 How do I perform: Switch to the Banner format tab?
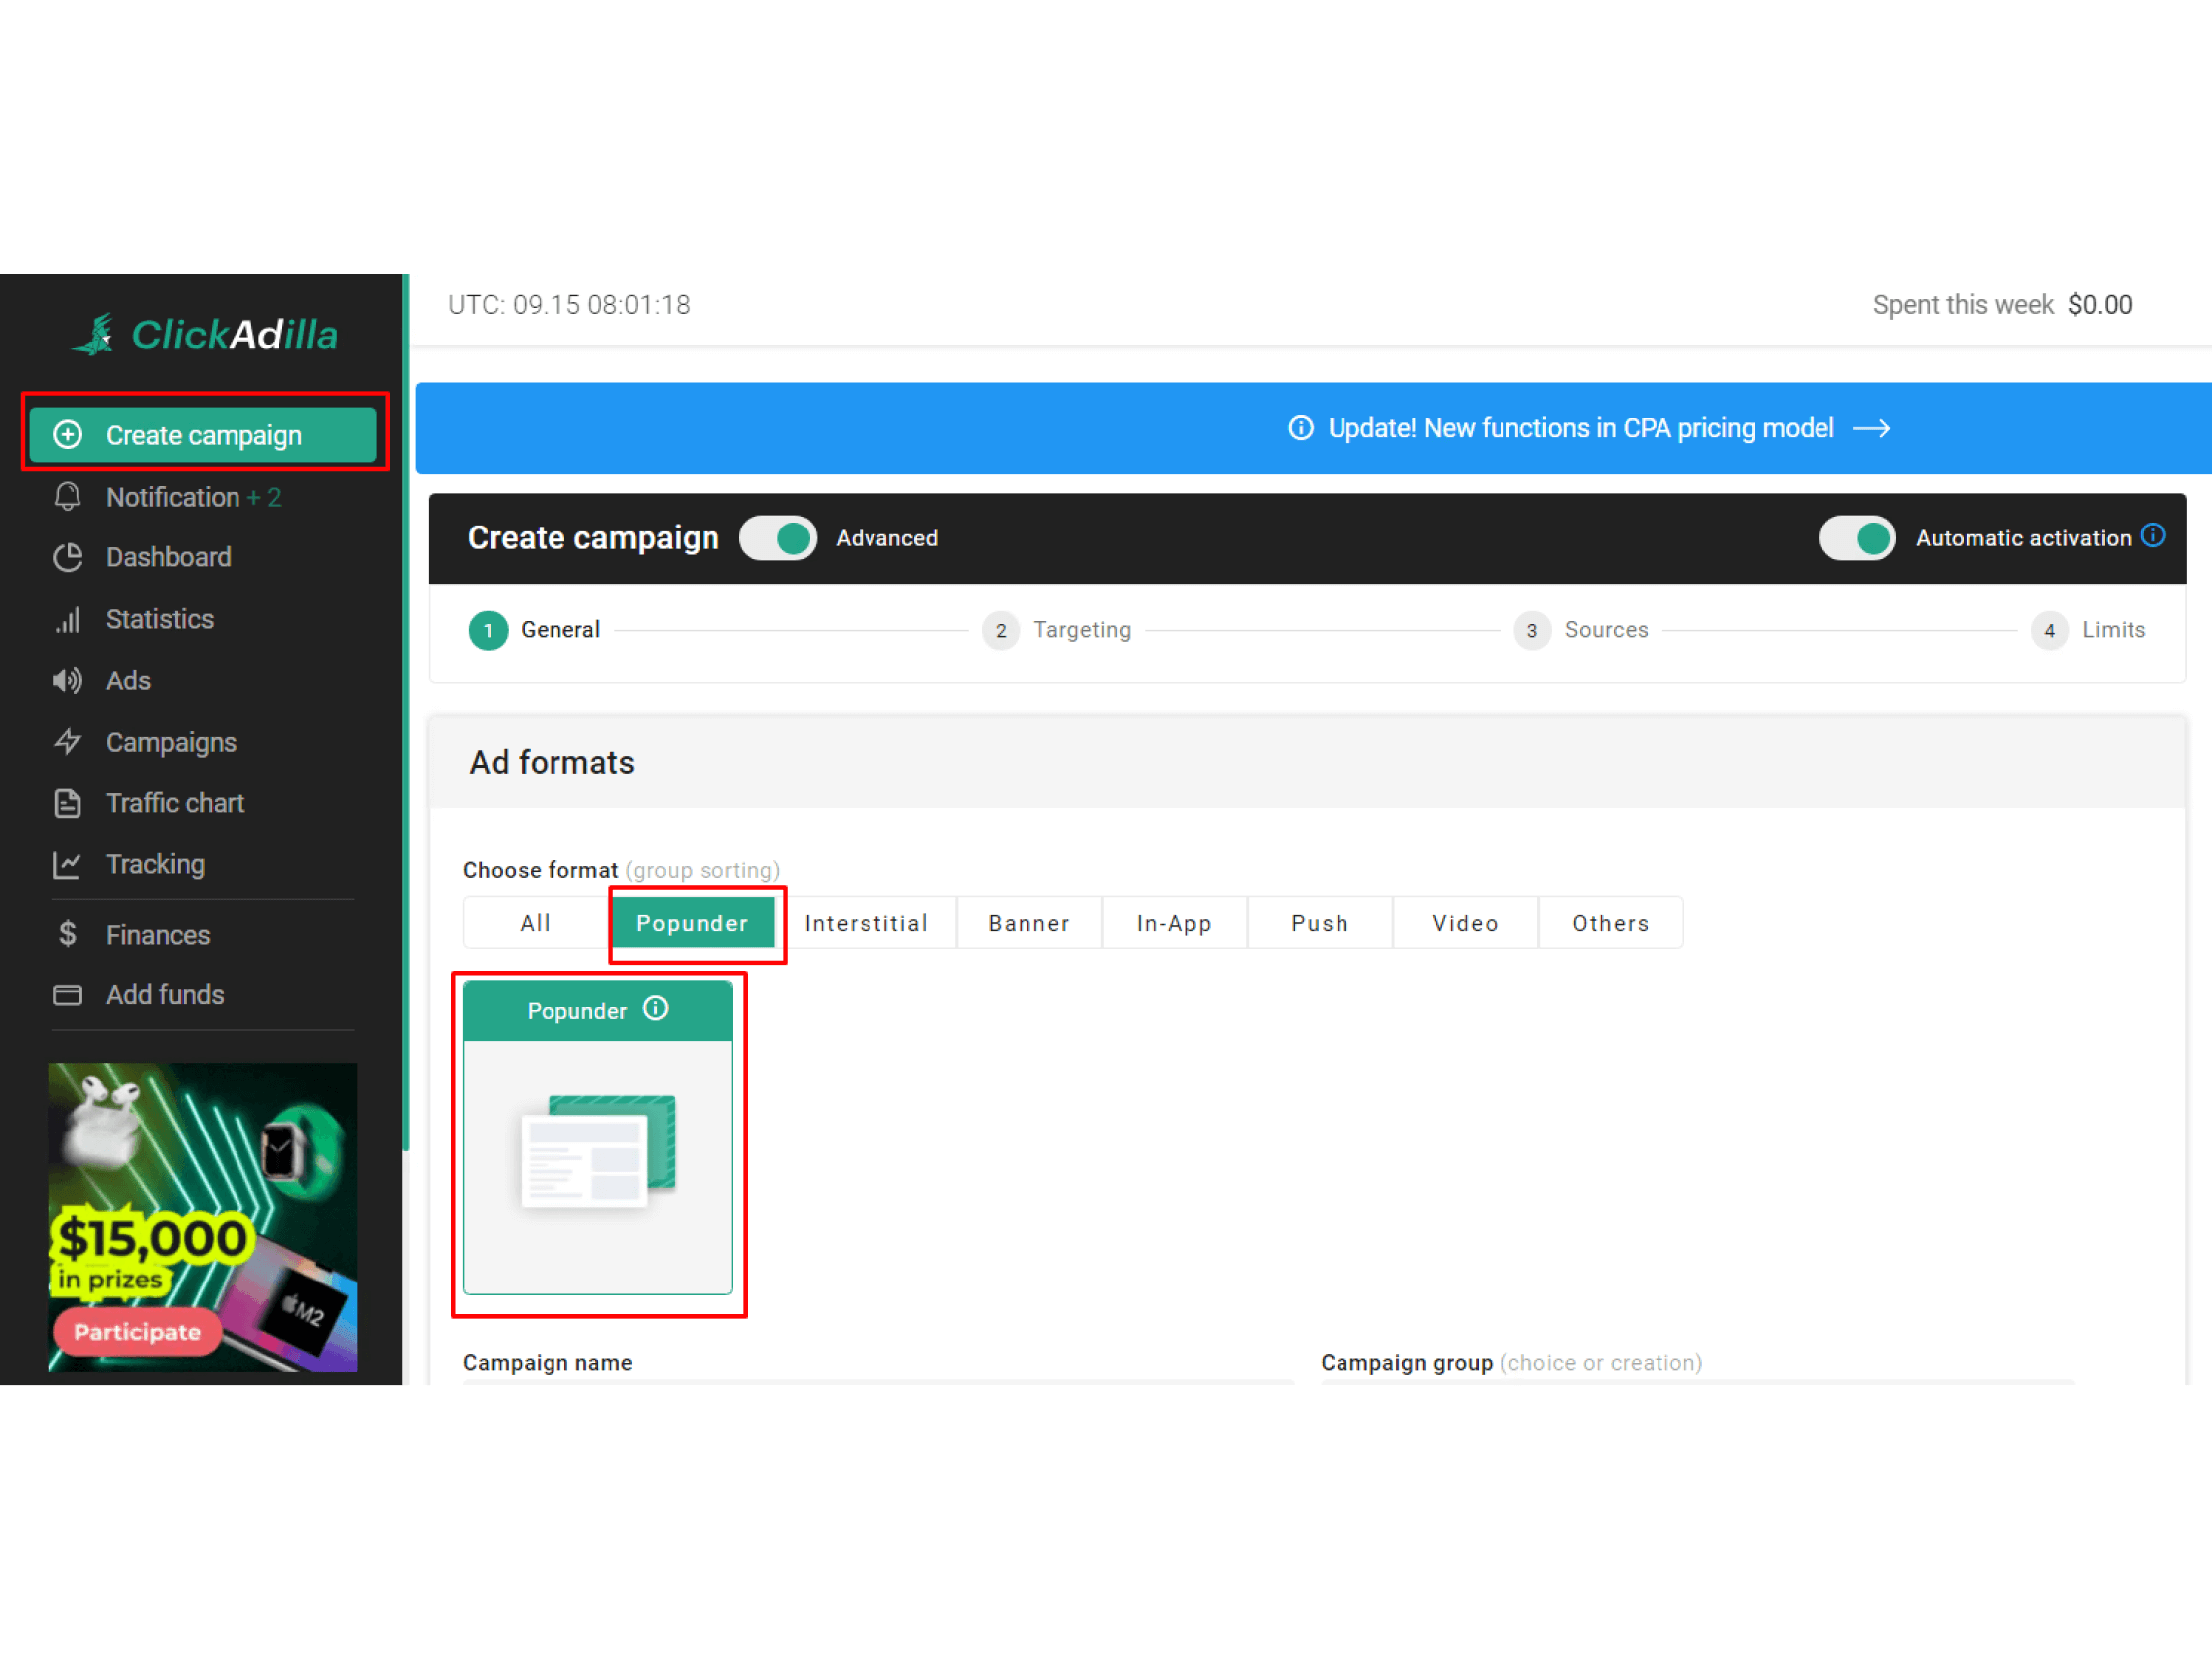(1028, 923)
